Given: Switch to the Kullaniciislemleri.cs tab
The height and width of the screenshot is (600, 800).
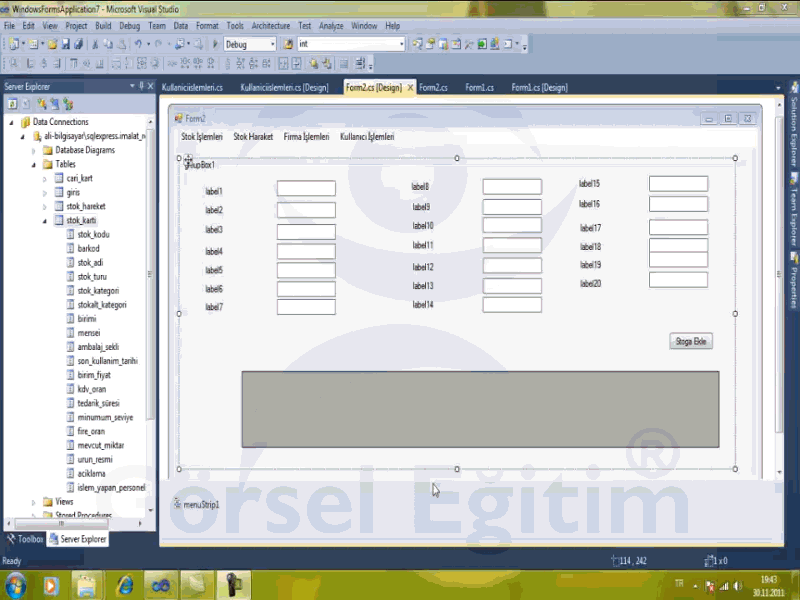Looking at the screenshot, I should tap(192, 88).
